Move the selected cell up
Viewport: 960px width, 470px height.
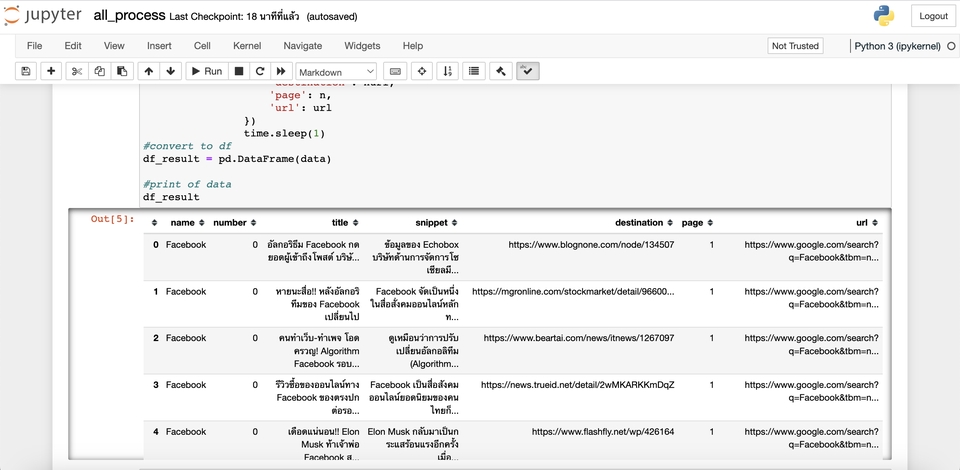click(149, 71)
